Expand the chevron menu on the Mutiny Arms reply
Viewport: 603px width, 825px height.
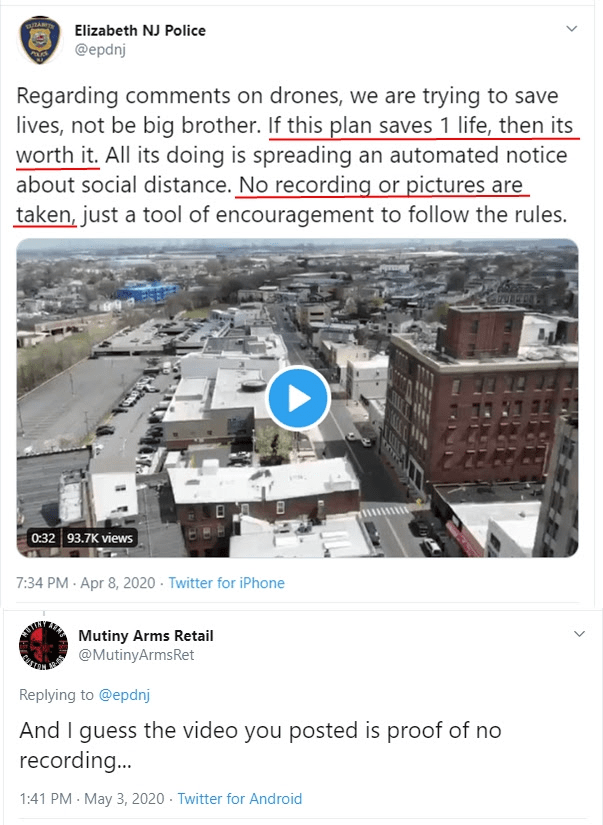[579, 634]
